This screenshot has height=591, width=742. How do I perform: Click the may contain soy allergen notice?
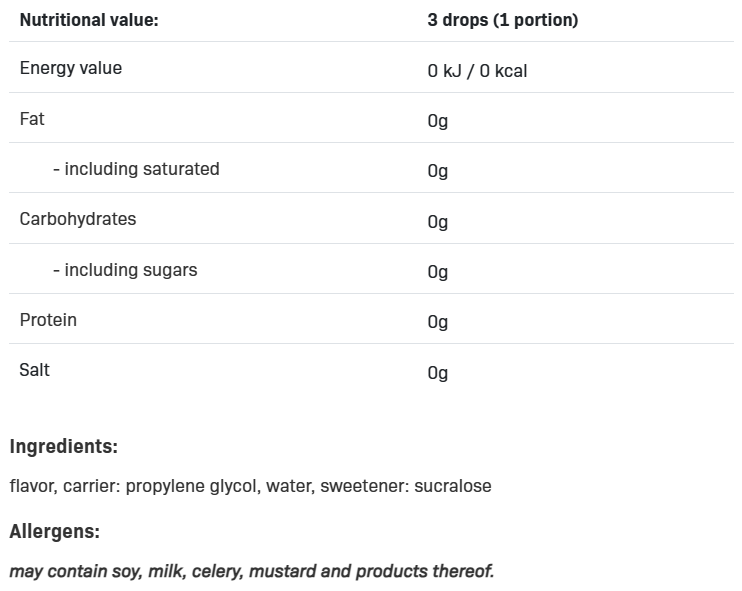[252, 572]
